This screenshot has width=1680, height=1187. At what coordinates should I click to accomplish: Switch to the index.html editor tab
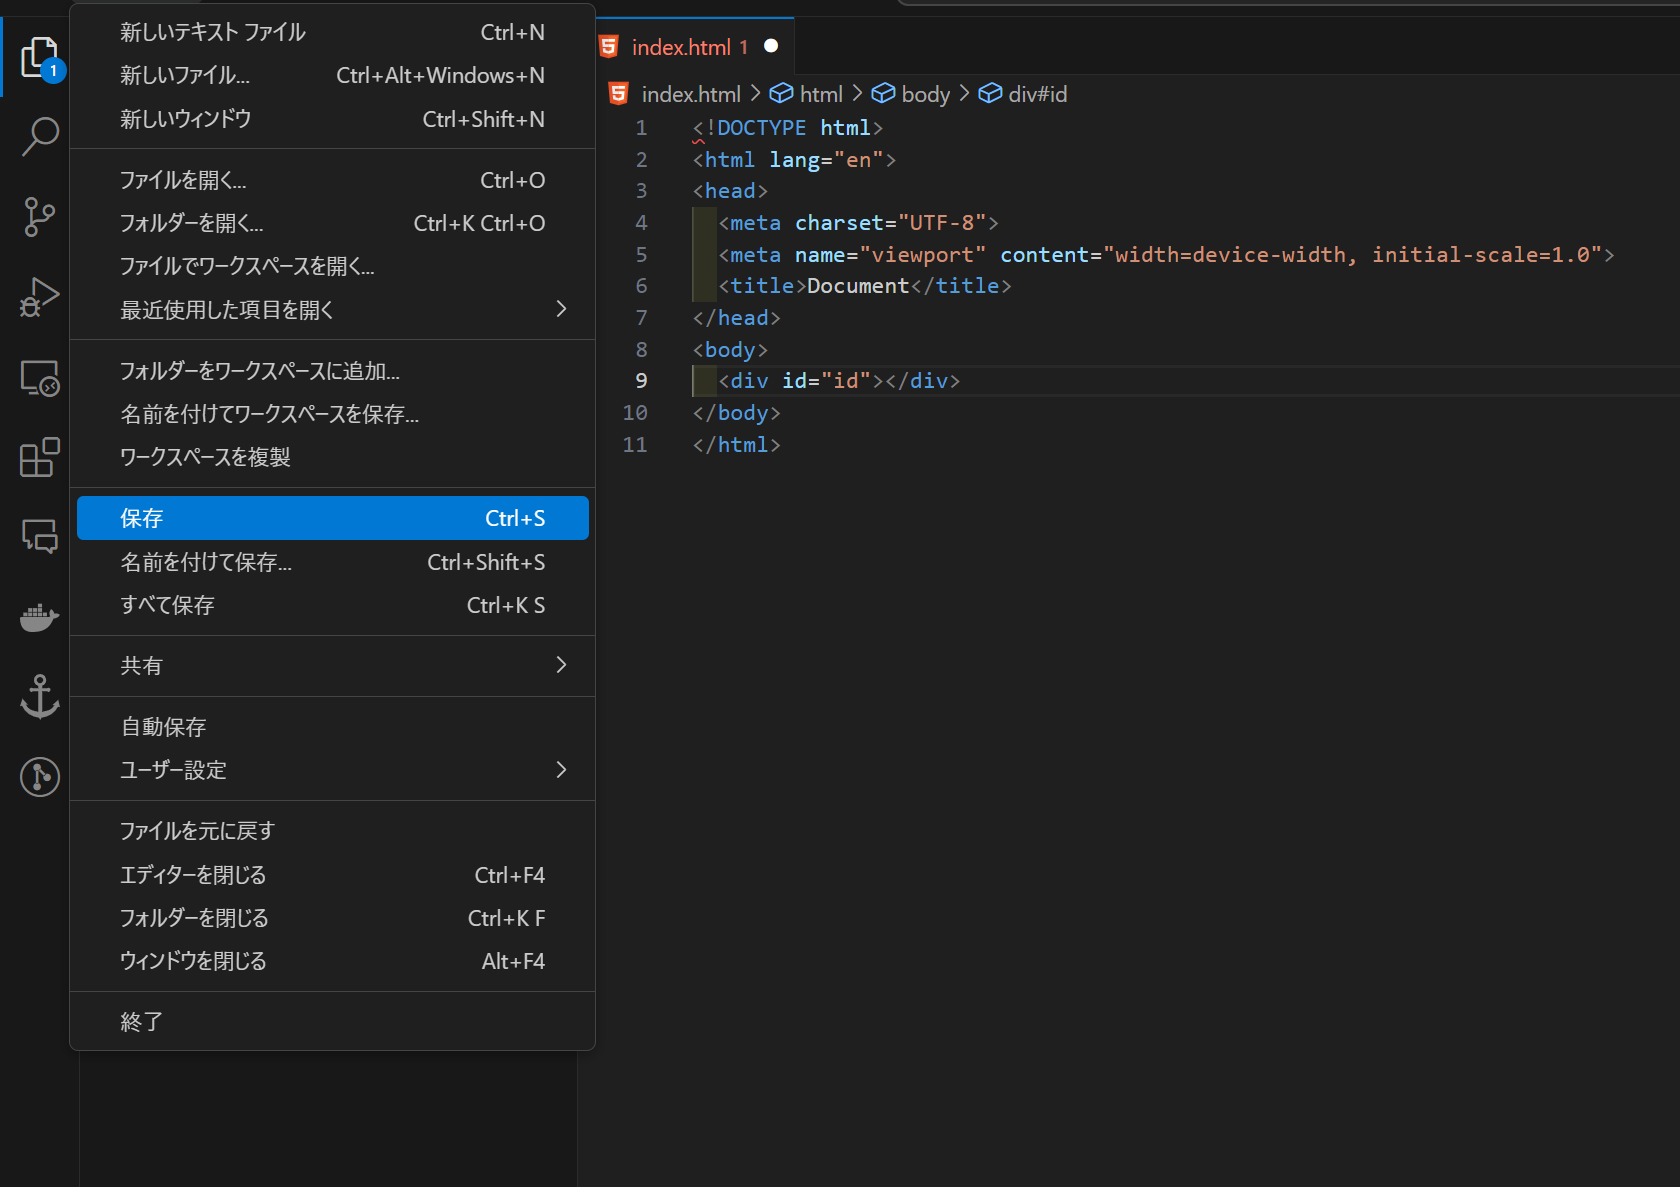(681, 47)
